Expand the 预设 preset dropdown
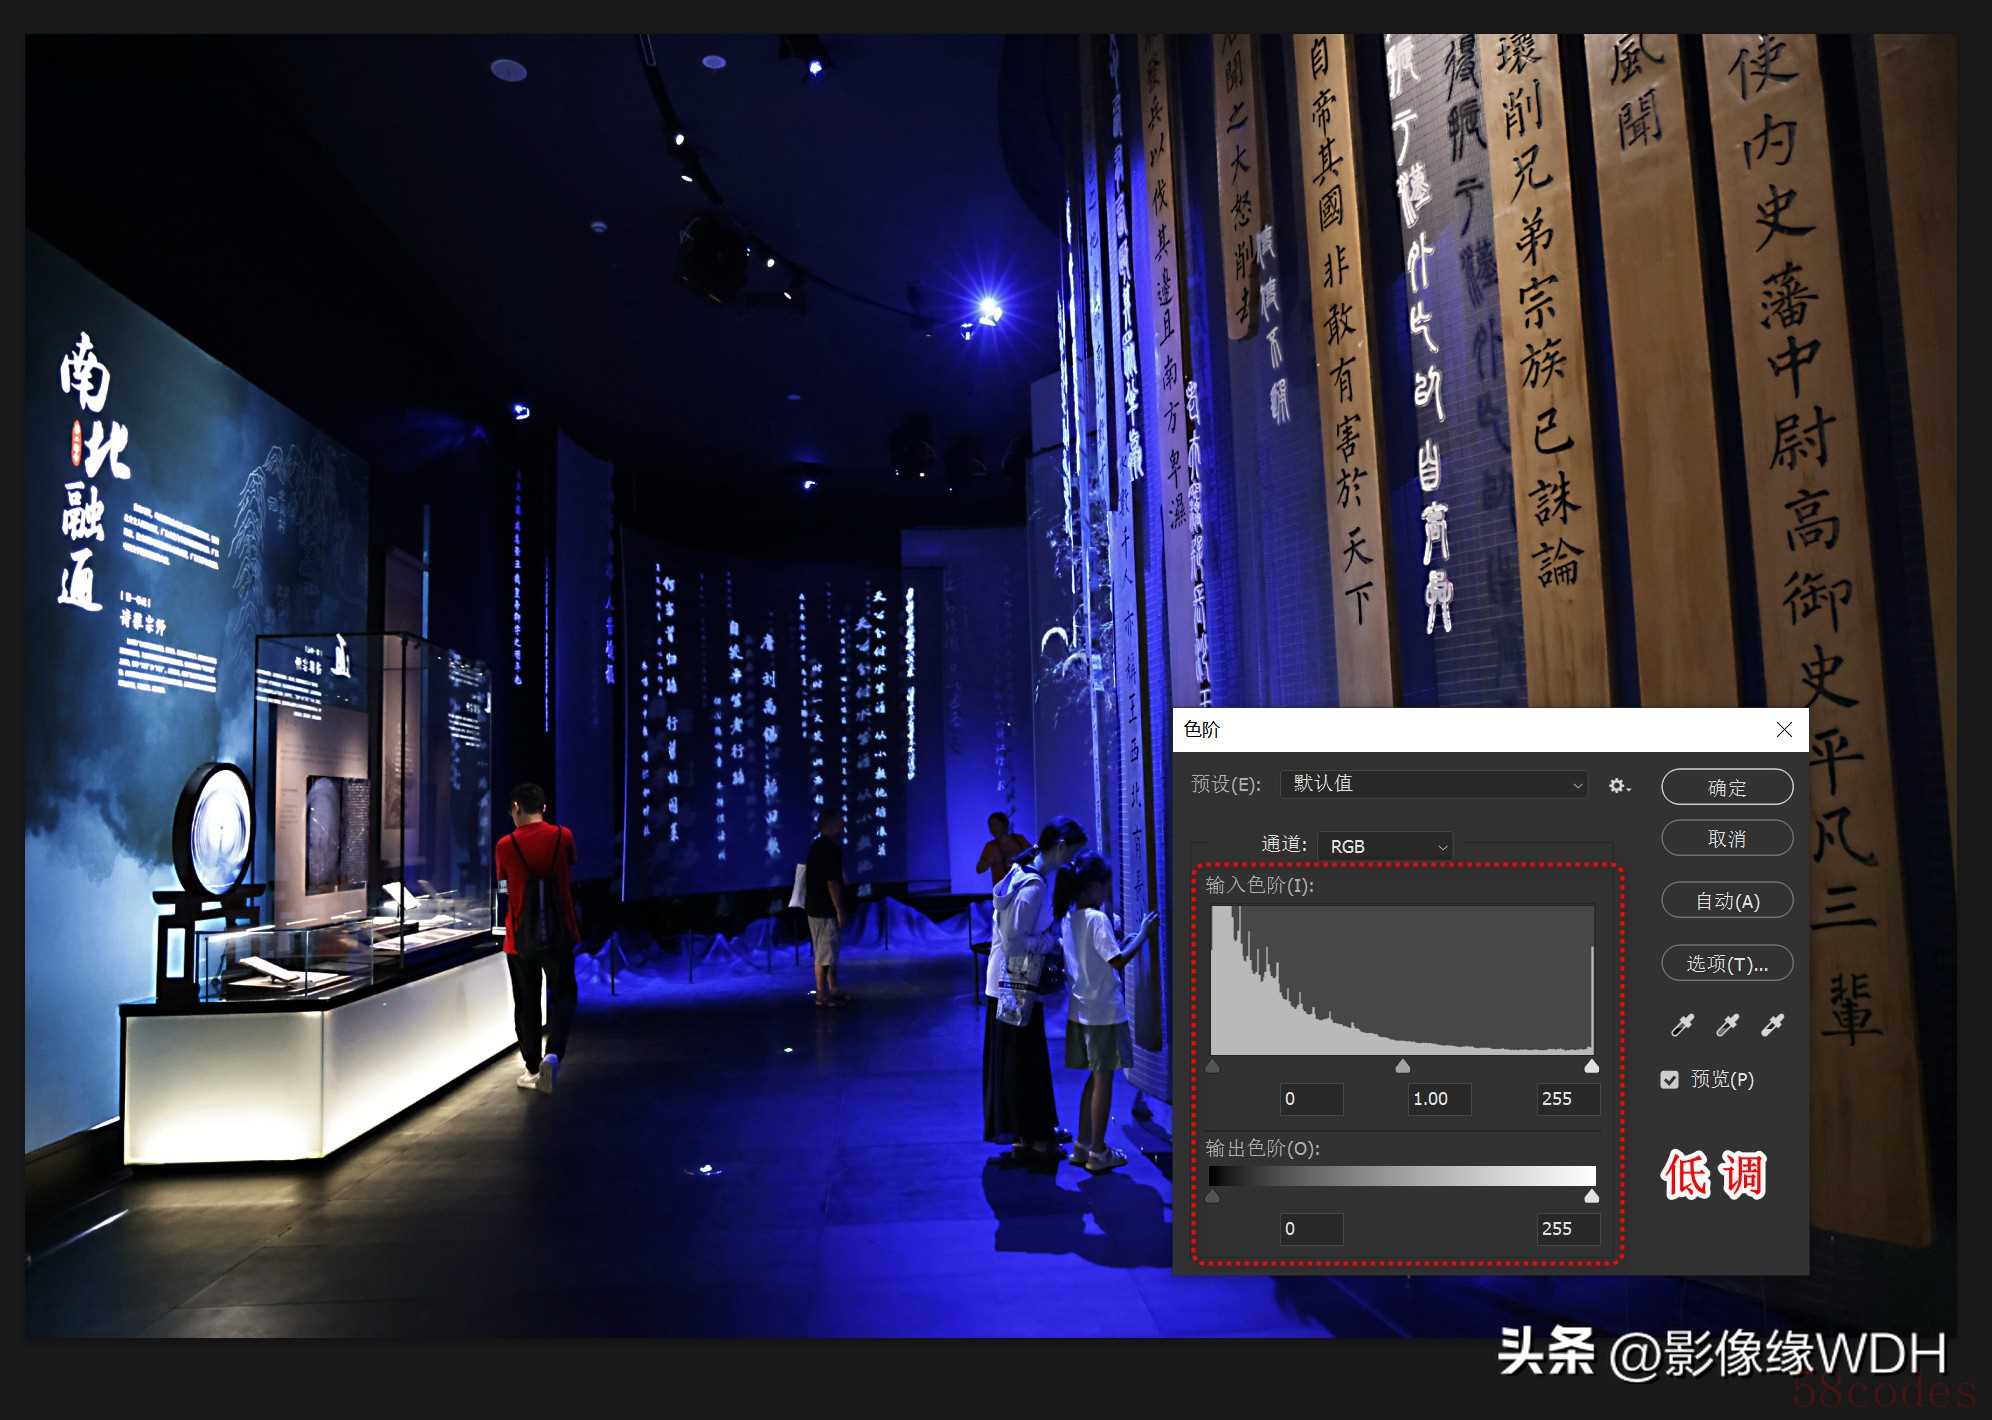 [x=1434, y=785]
